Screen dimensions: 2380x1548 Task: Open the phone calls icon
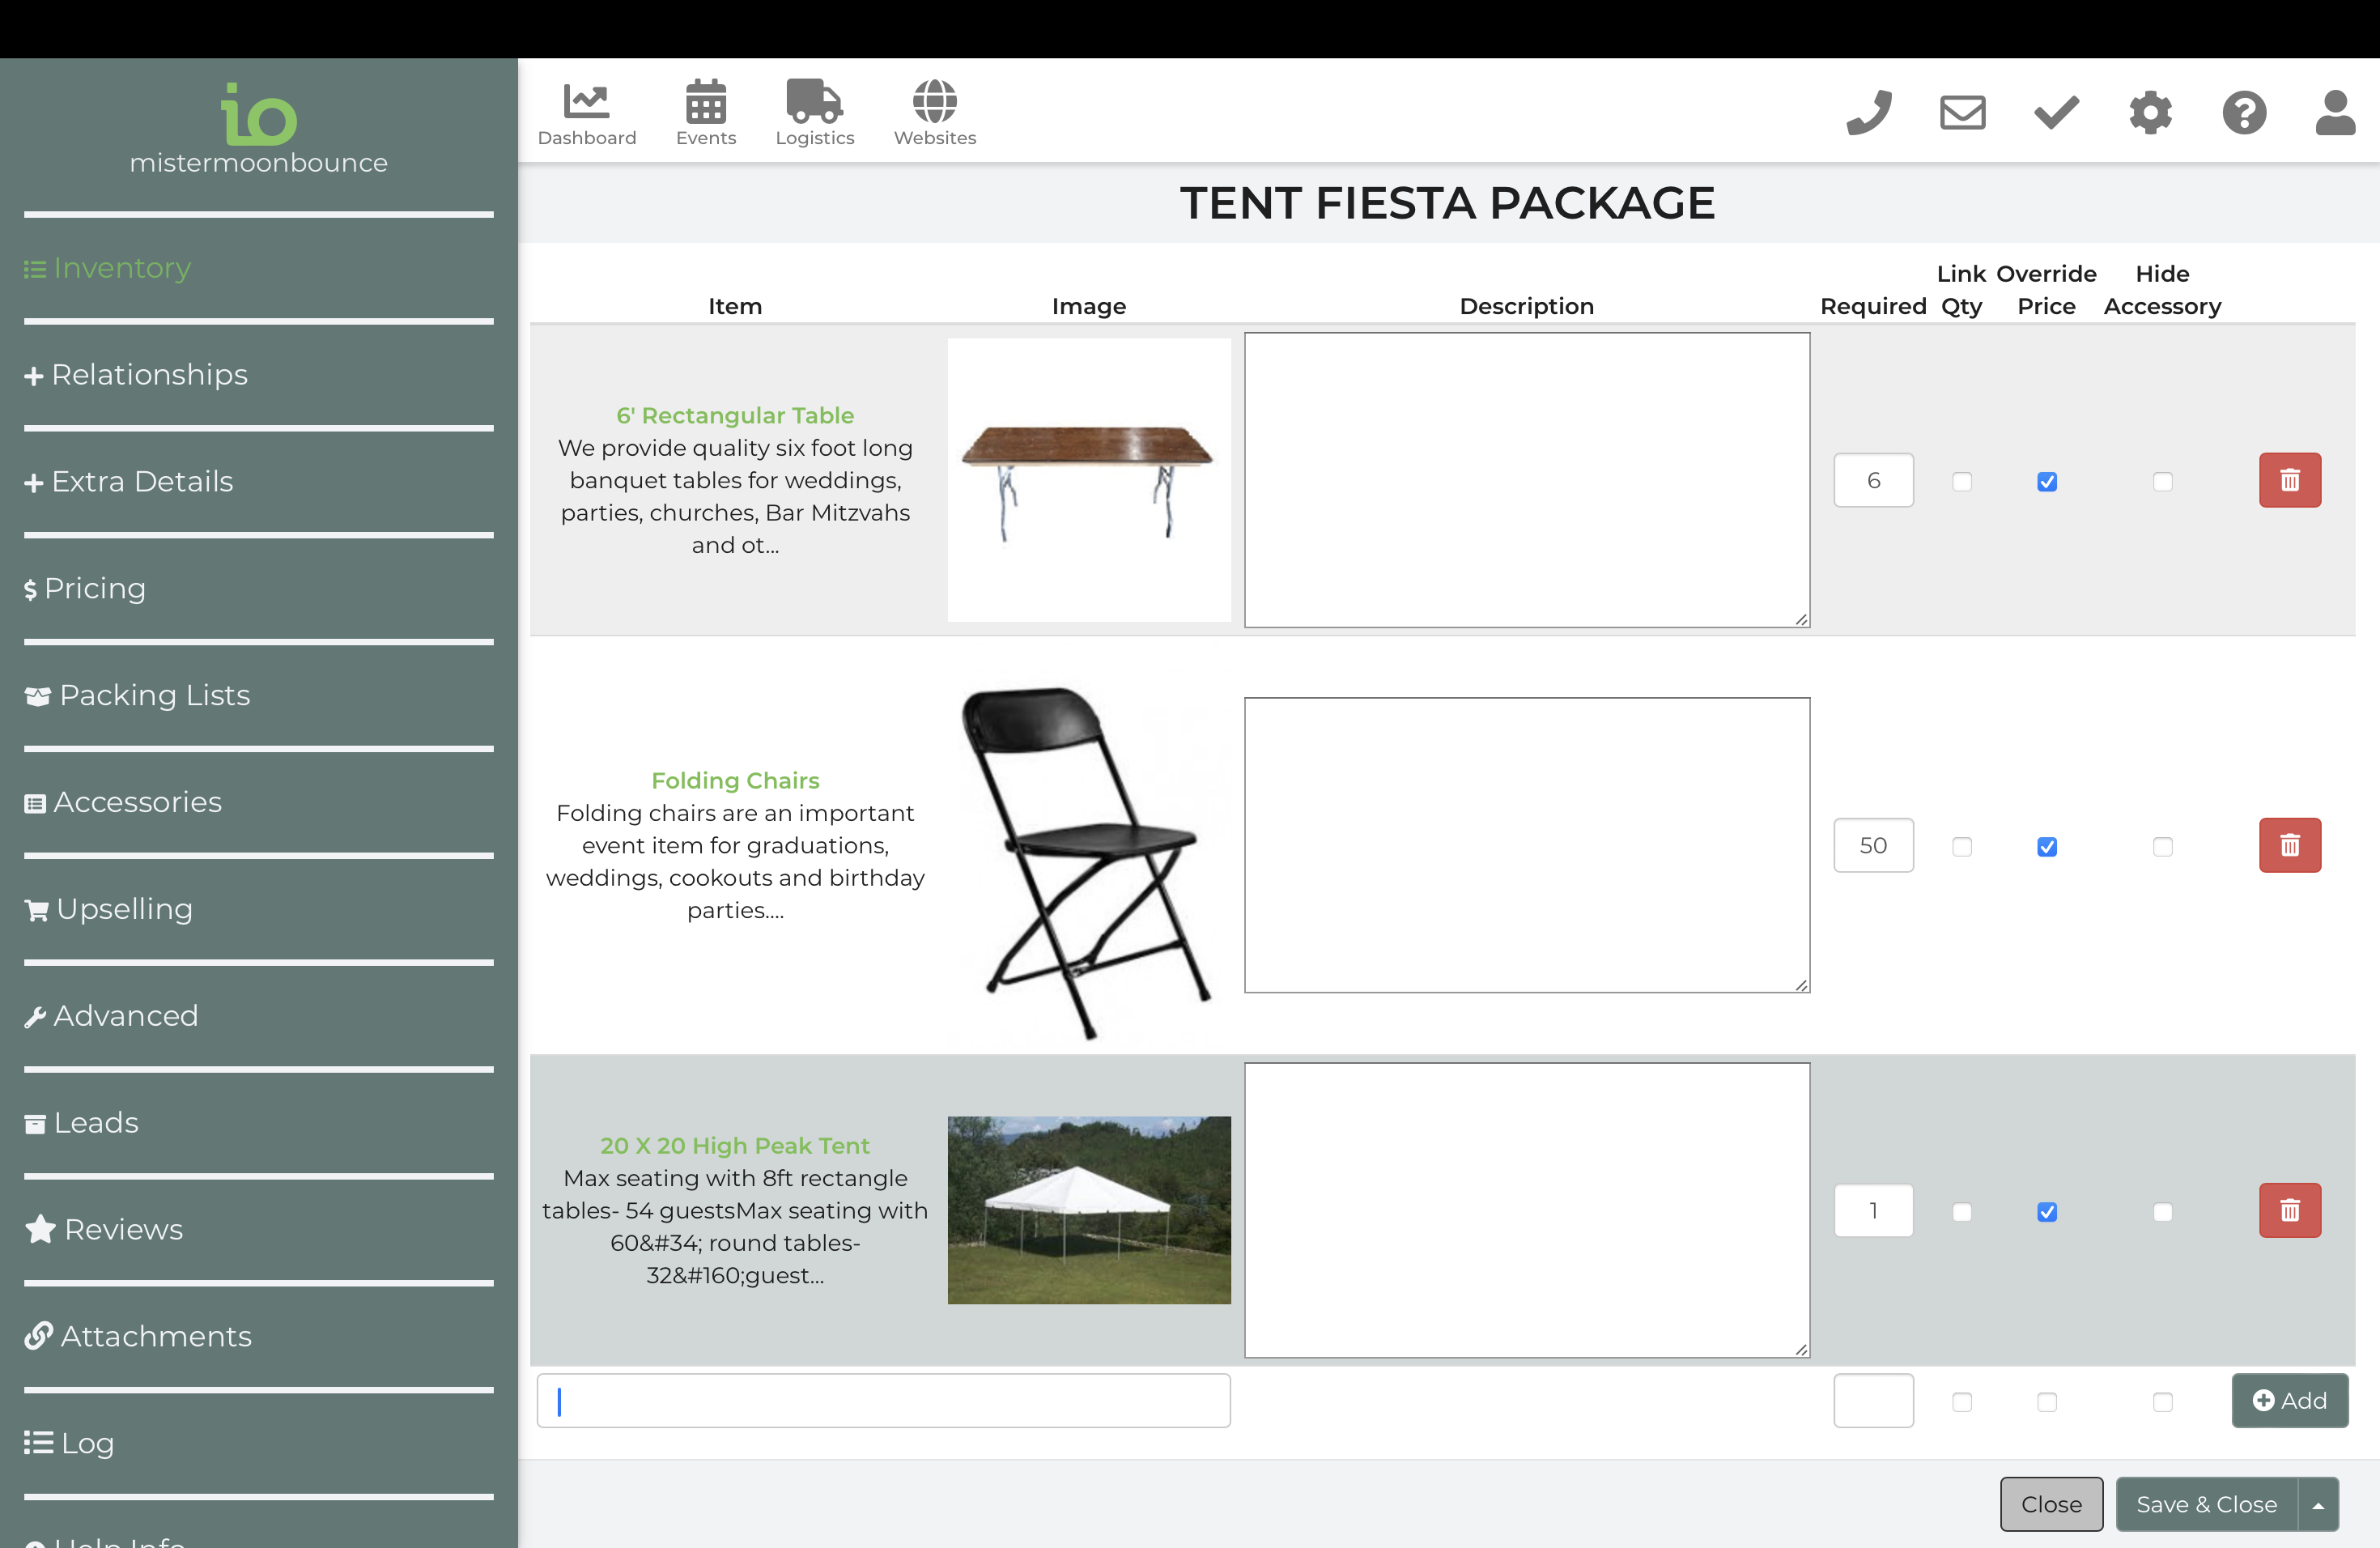(1868, 112)
